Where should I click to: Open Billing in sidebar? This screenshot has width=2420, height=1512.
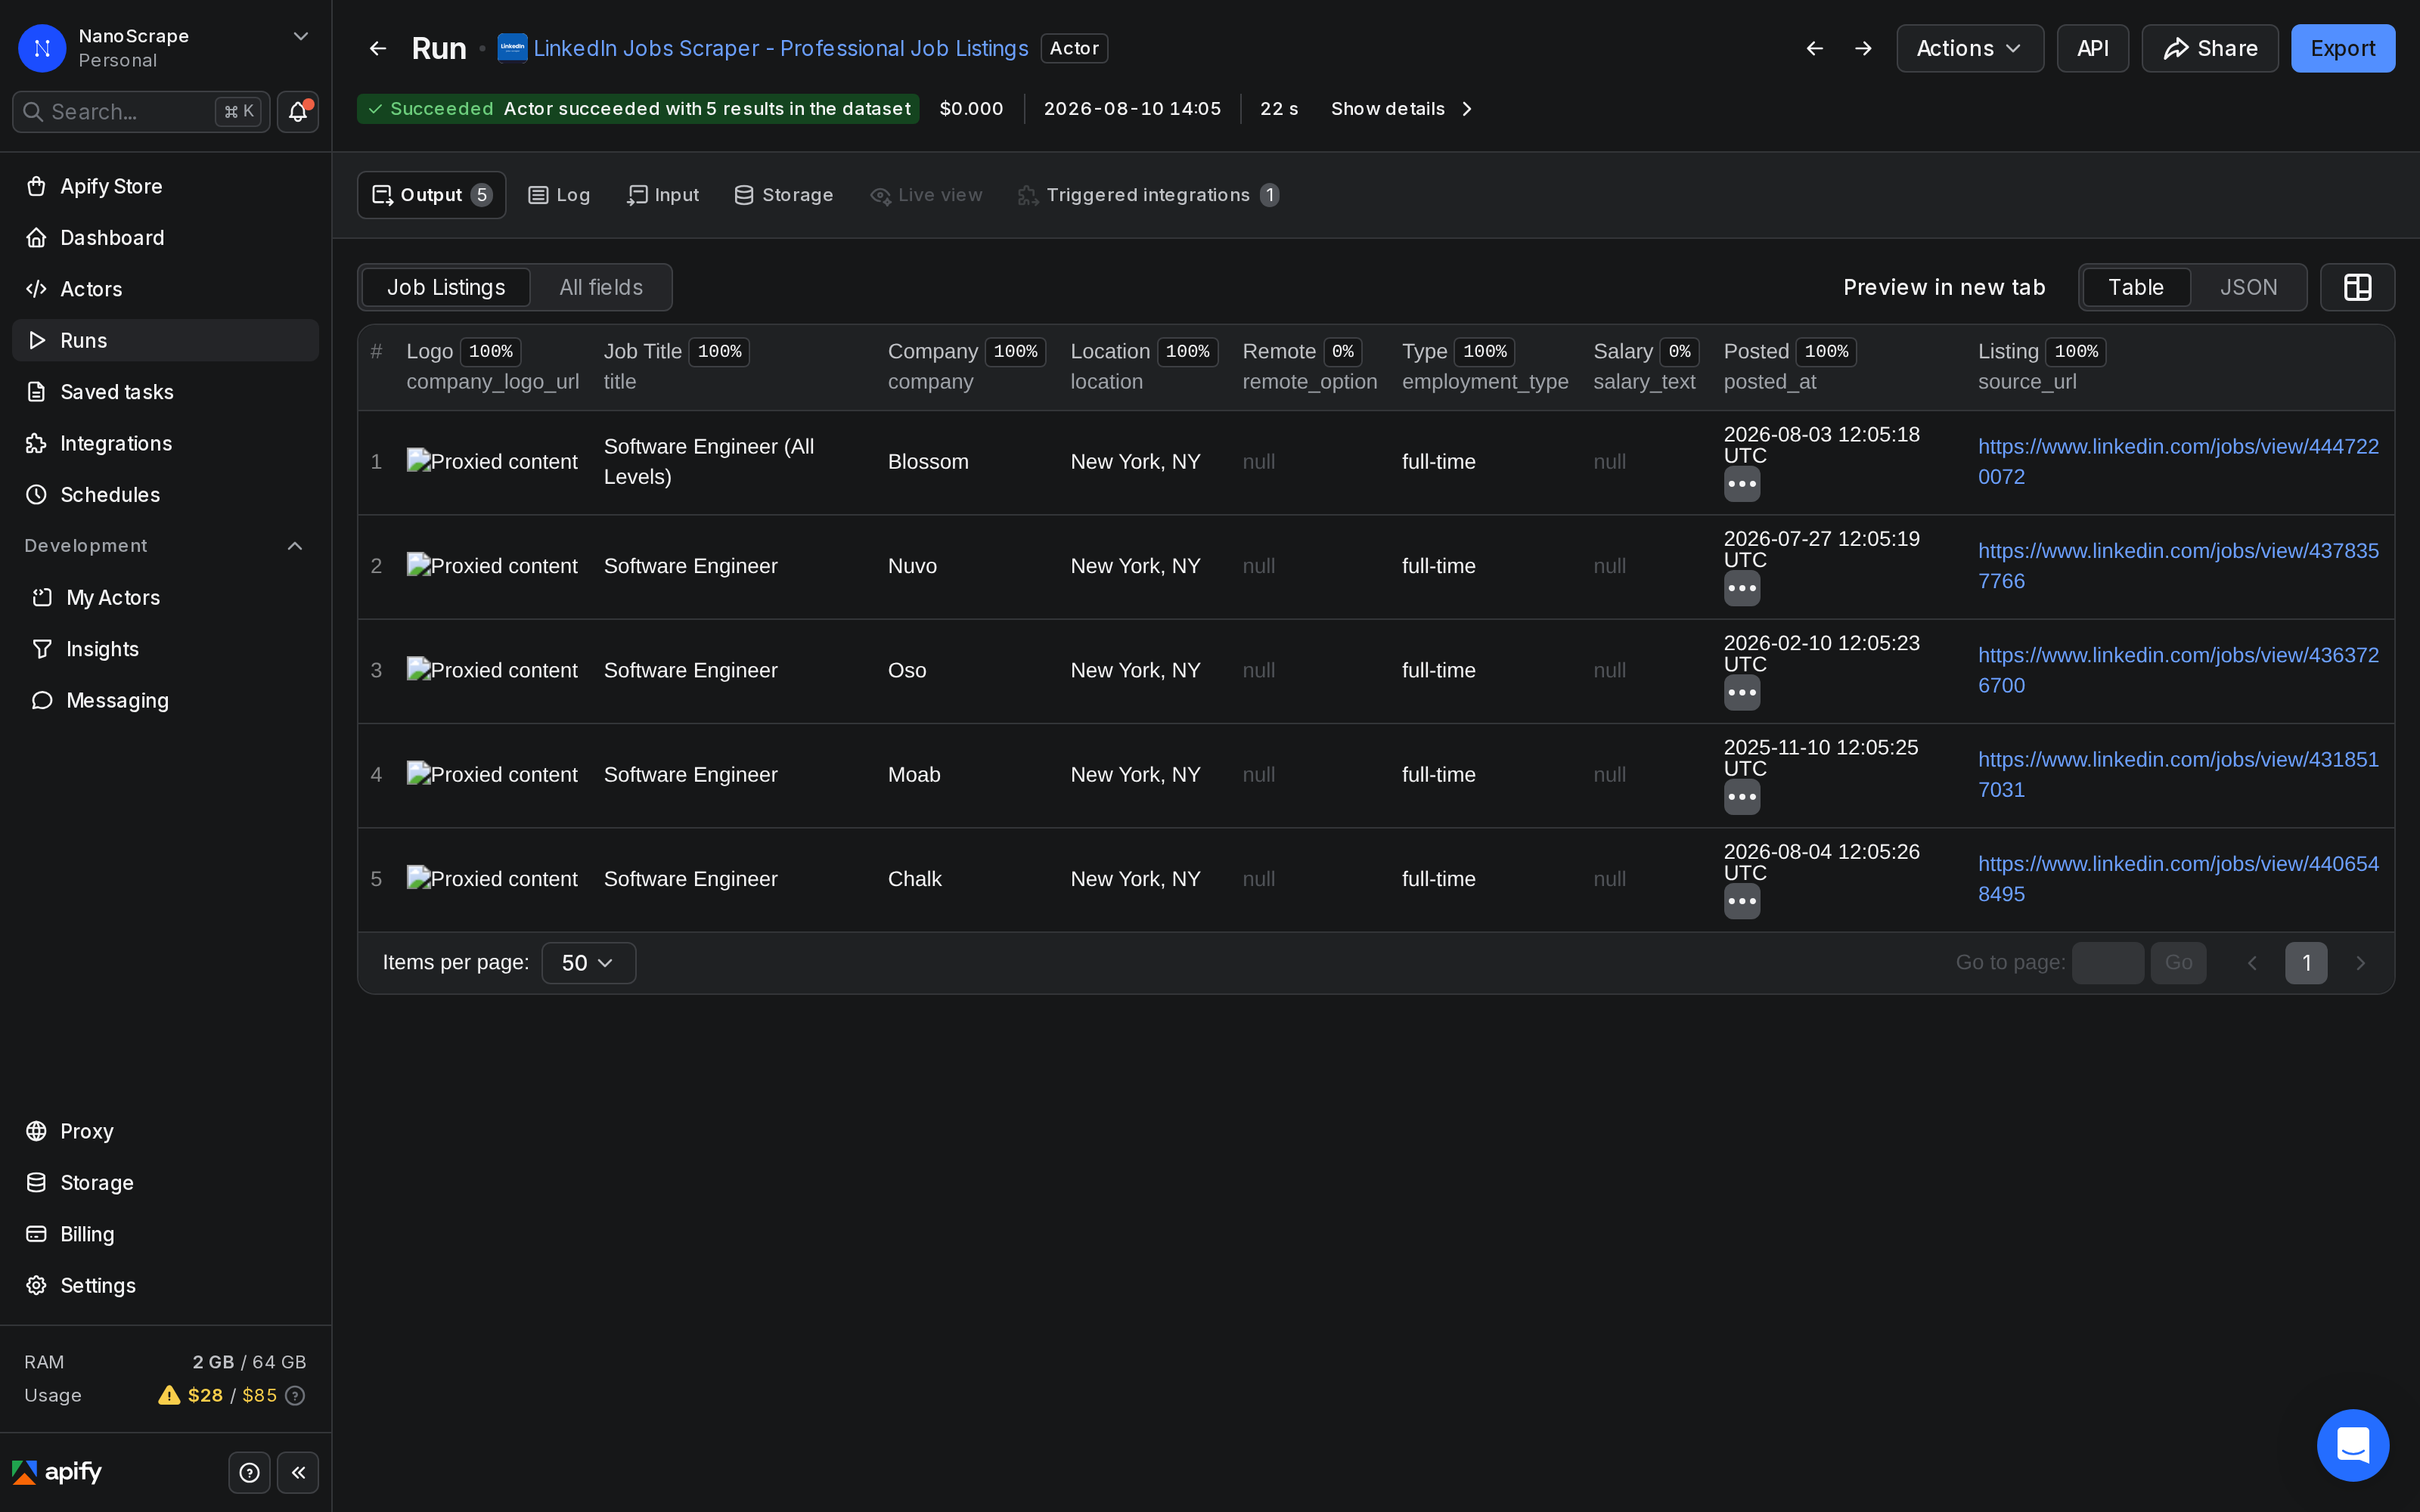coord(165,1234)
